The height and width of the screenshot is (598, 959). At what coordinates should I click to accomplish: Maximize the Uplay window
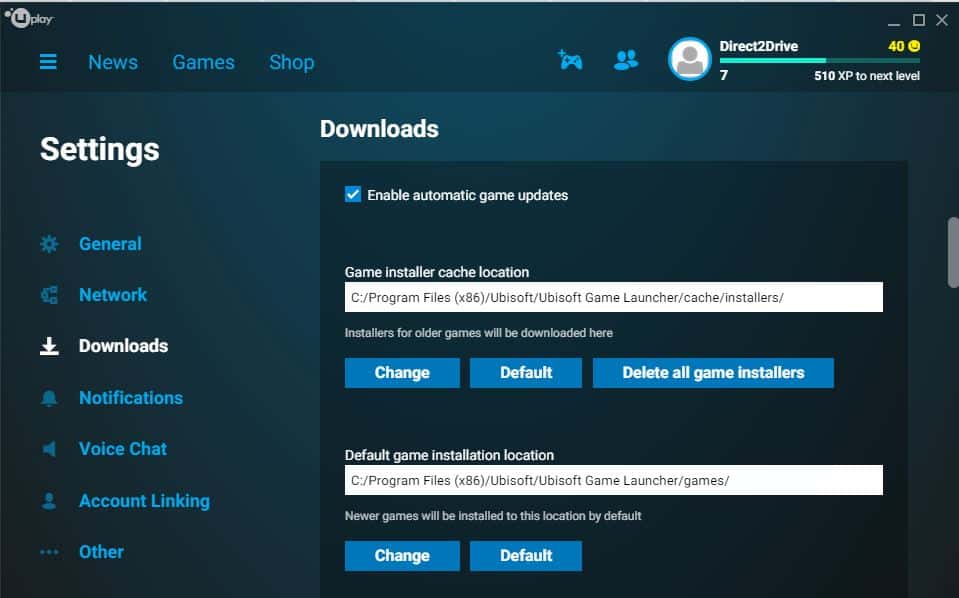coord(919,20)
